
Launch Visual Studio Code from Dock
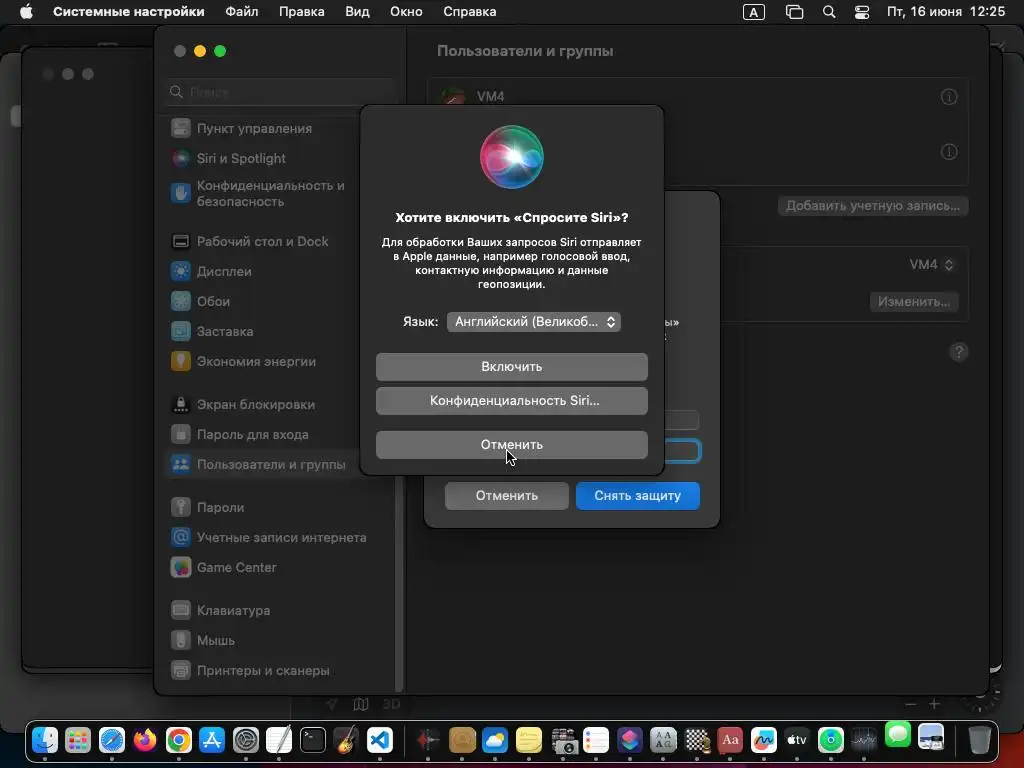(x=379, y=740)
